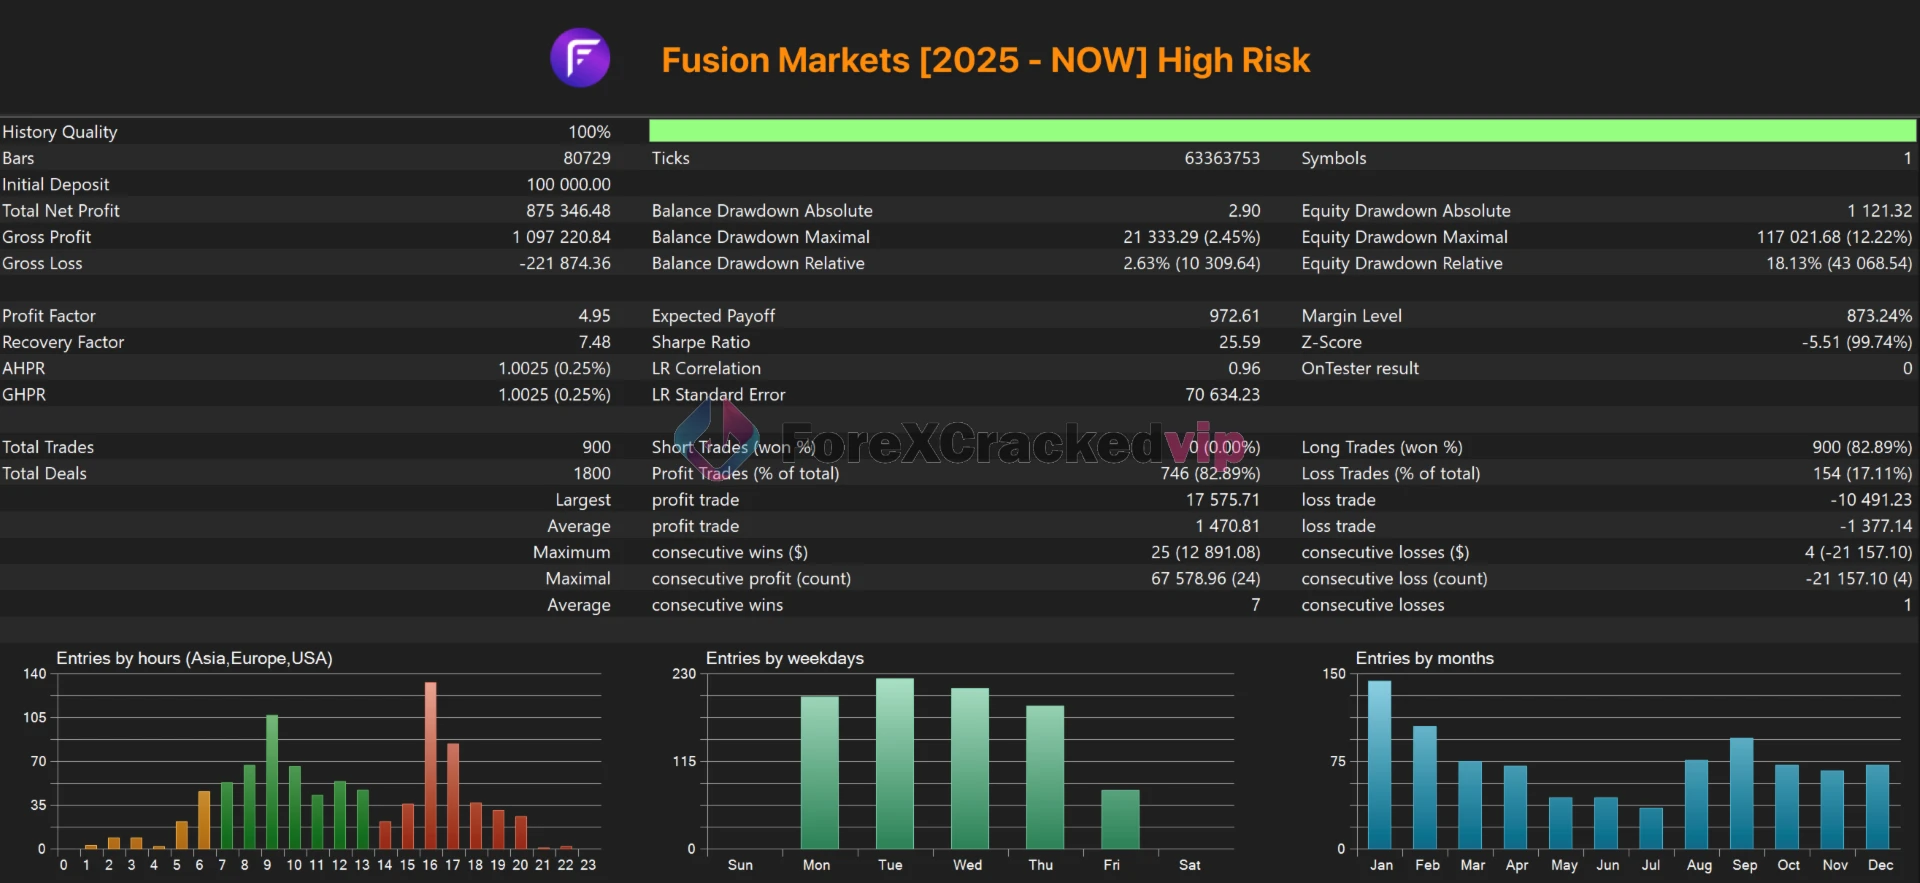Click the Fusion Markets High Risk title
1920x883 pixels.
tap(985, 60)
